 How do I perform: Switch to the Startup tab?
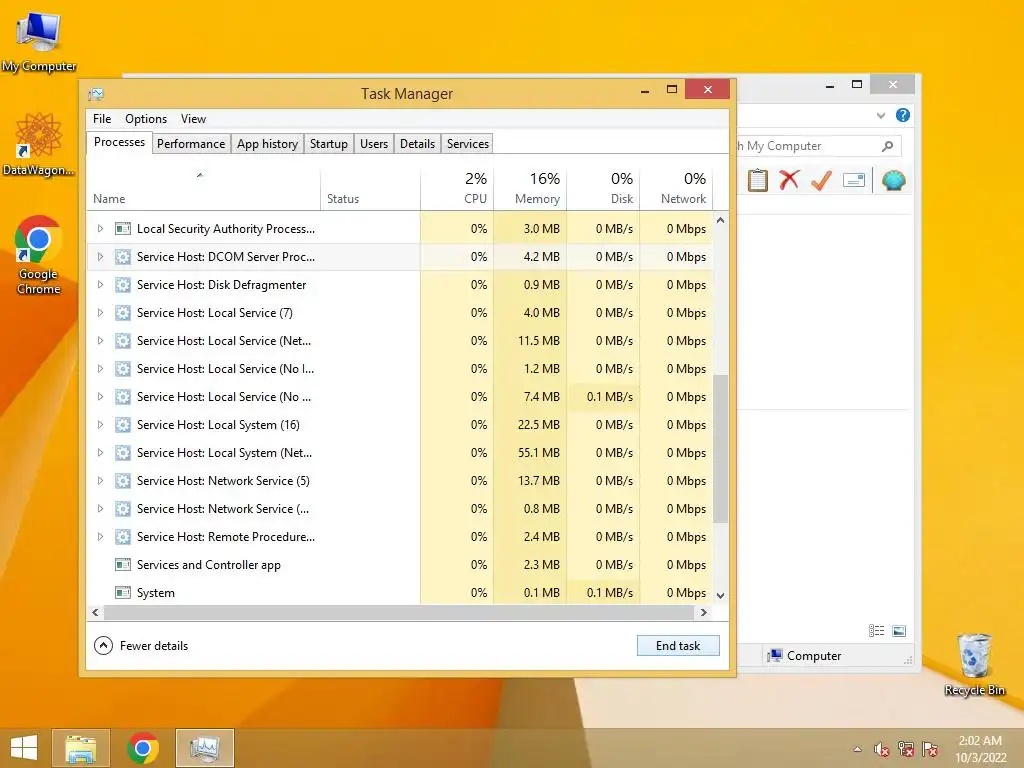(328, 144)
